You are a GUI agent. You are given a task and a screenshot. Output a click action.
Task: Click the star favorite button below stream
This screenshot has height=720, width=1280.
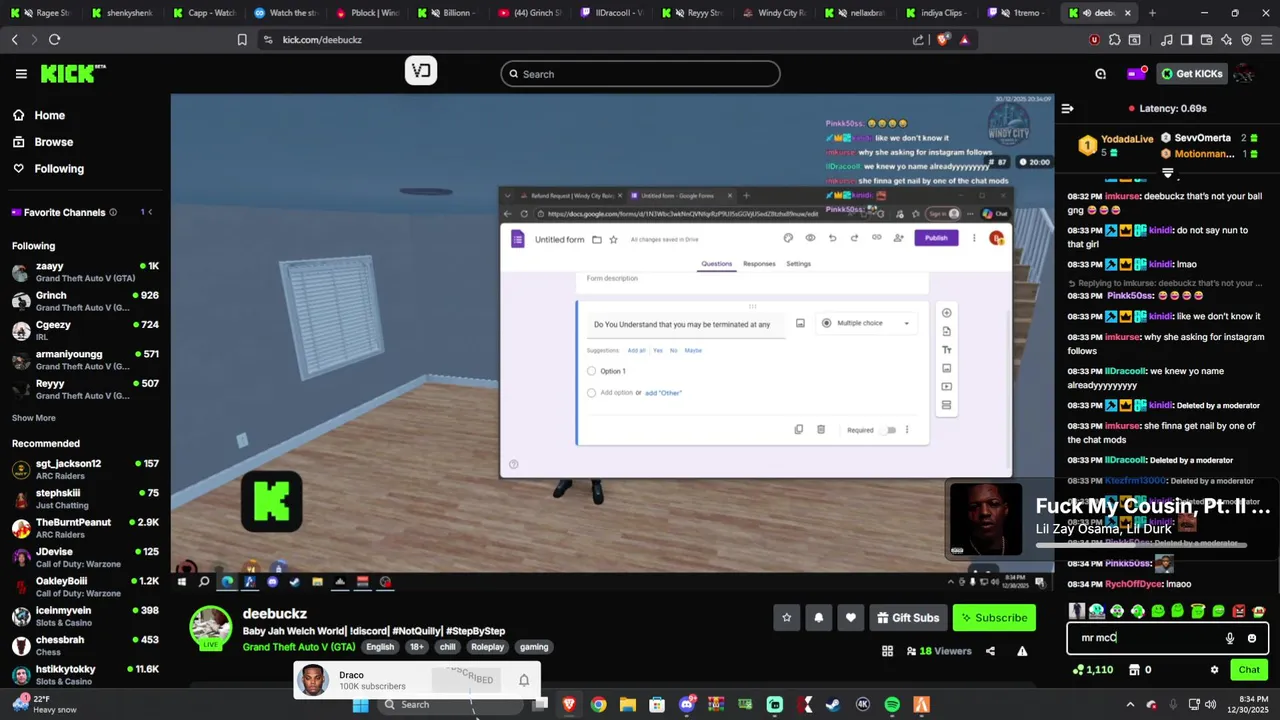click(786, 618)
